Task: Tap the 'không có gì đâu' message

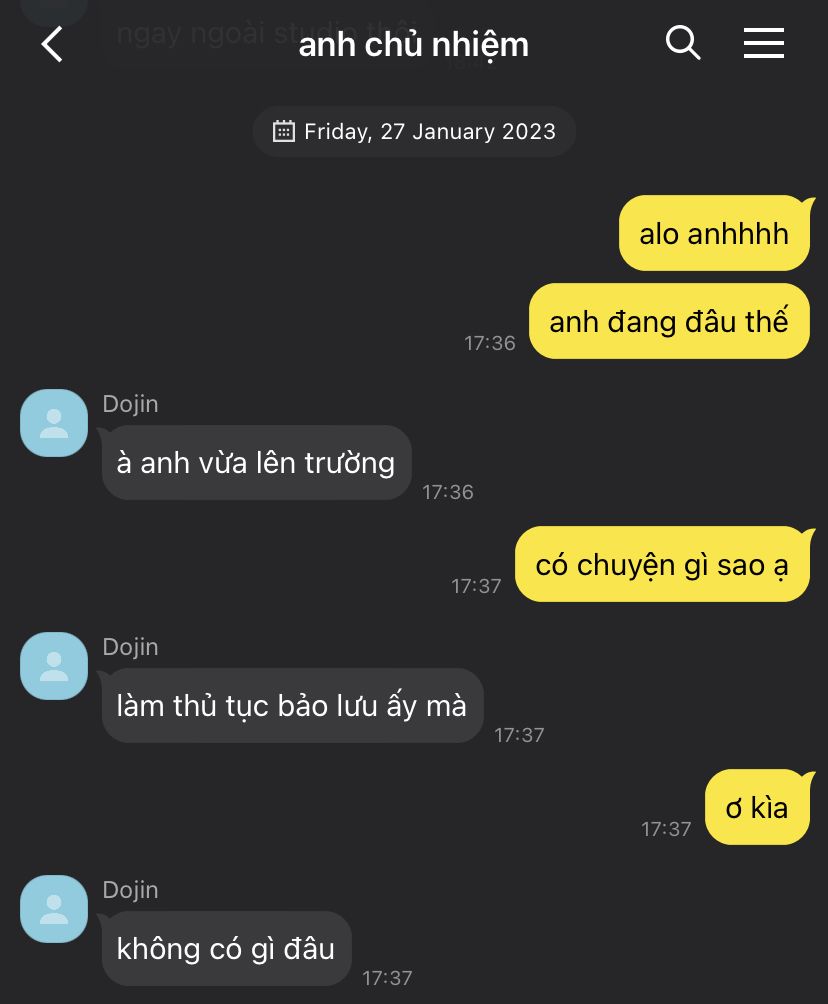Action: [x=226, y=948]
